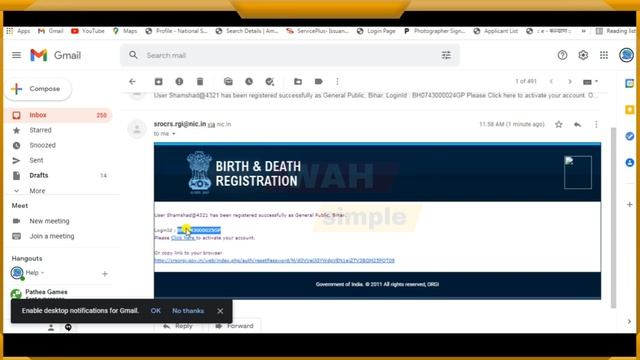Viewport: 640px width, 360px height.
Task: Star the srocrs.rgi@nic.in message
Action: (x=558, y=124)
